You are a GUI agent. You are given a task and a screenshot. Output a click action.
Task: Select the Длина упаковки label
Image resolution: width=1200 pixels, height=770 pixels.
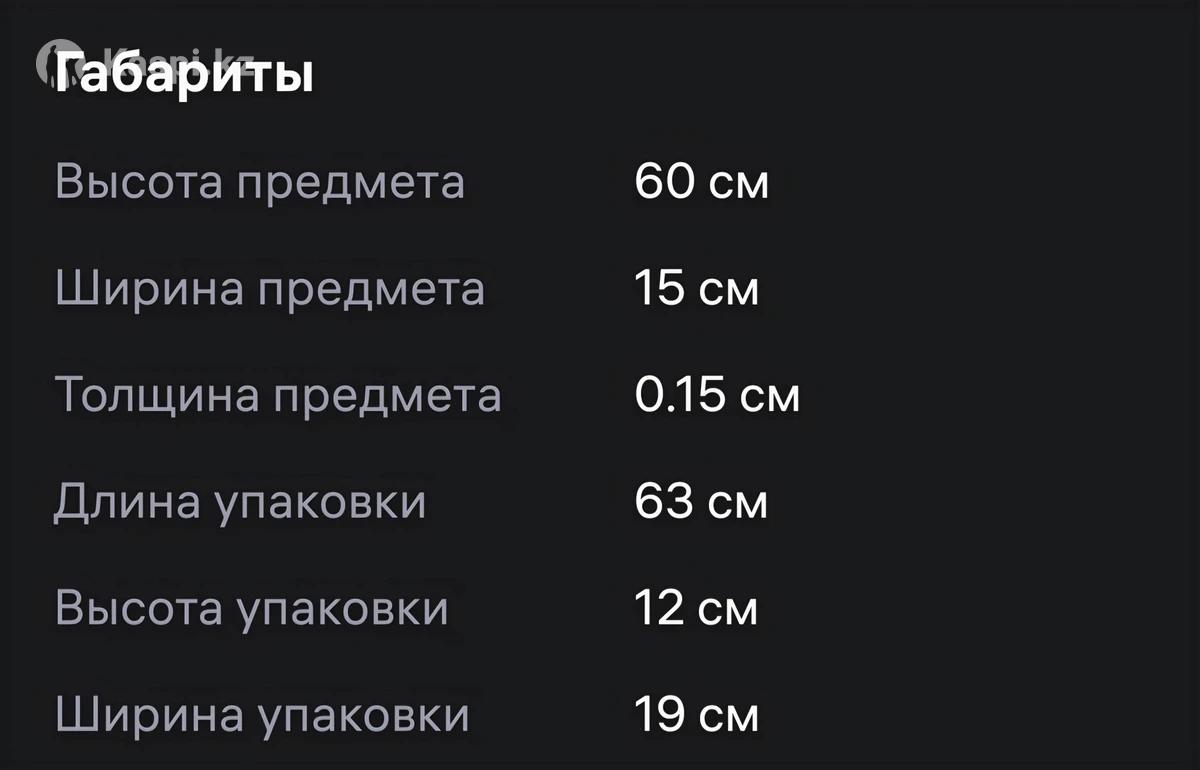click(240, 502)
